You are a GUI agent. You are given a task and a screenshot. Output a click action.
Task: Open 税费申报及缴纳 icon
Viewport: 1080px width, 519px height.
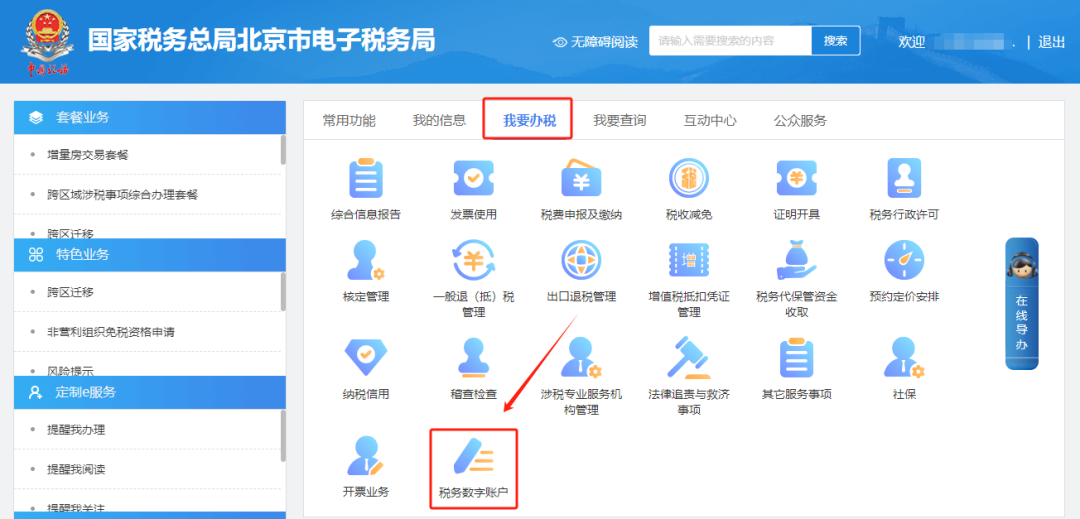[581, 178]
